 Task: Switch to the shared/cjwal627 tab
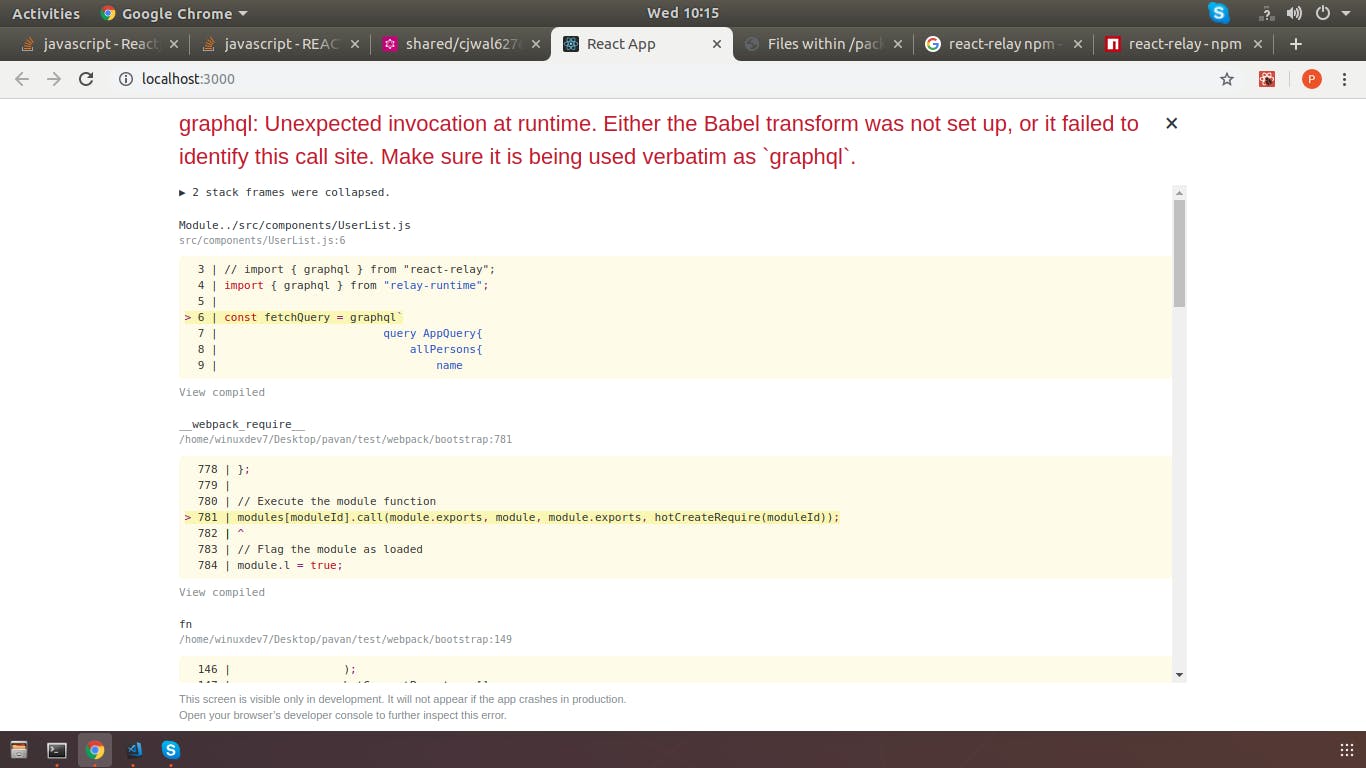pos(460,44)
